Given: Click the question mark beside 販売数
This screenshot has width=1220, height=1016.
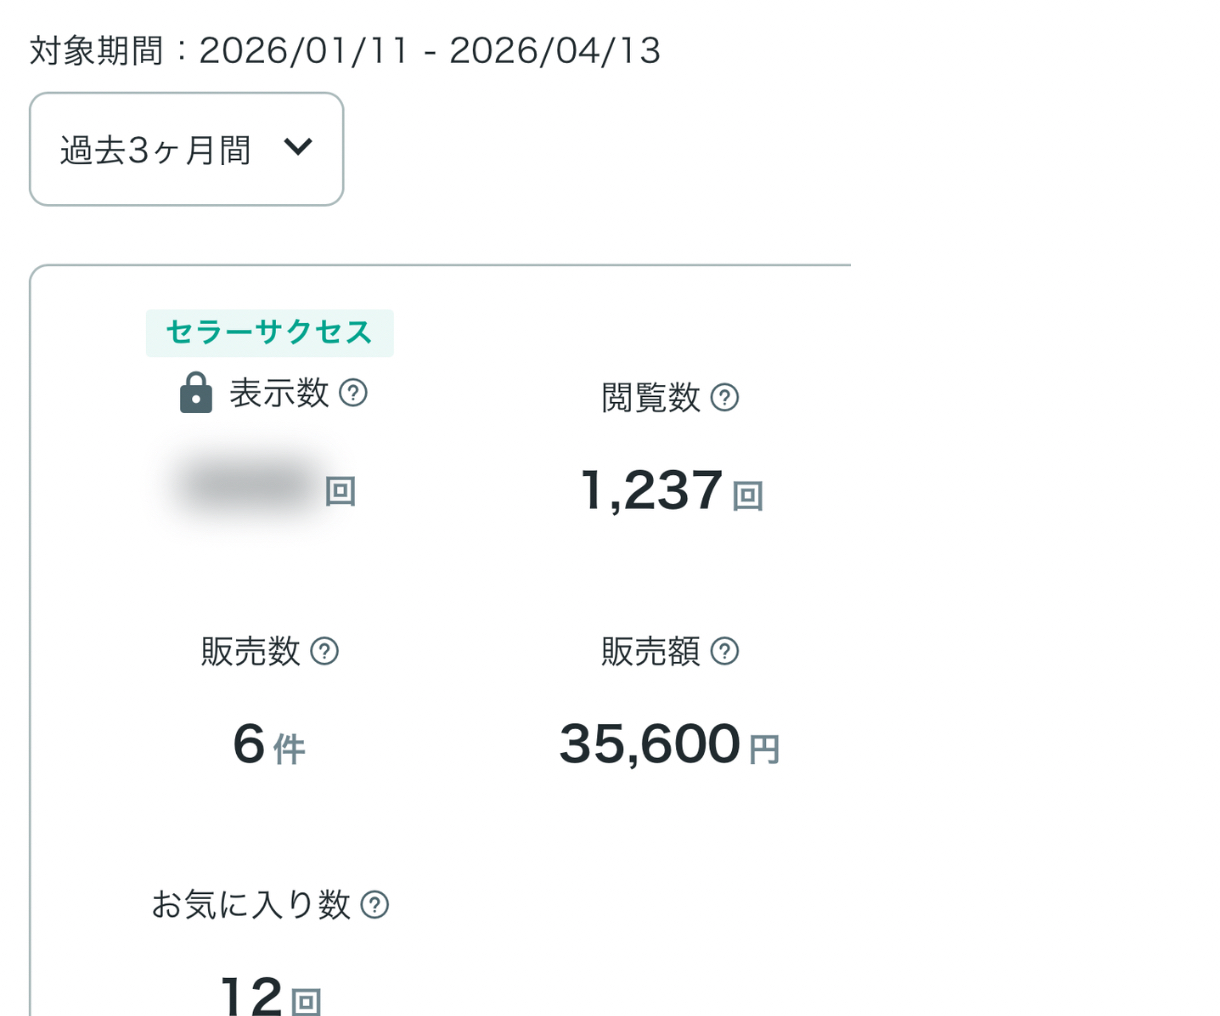Looking at the screenshot, I should tap(324, 651).
